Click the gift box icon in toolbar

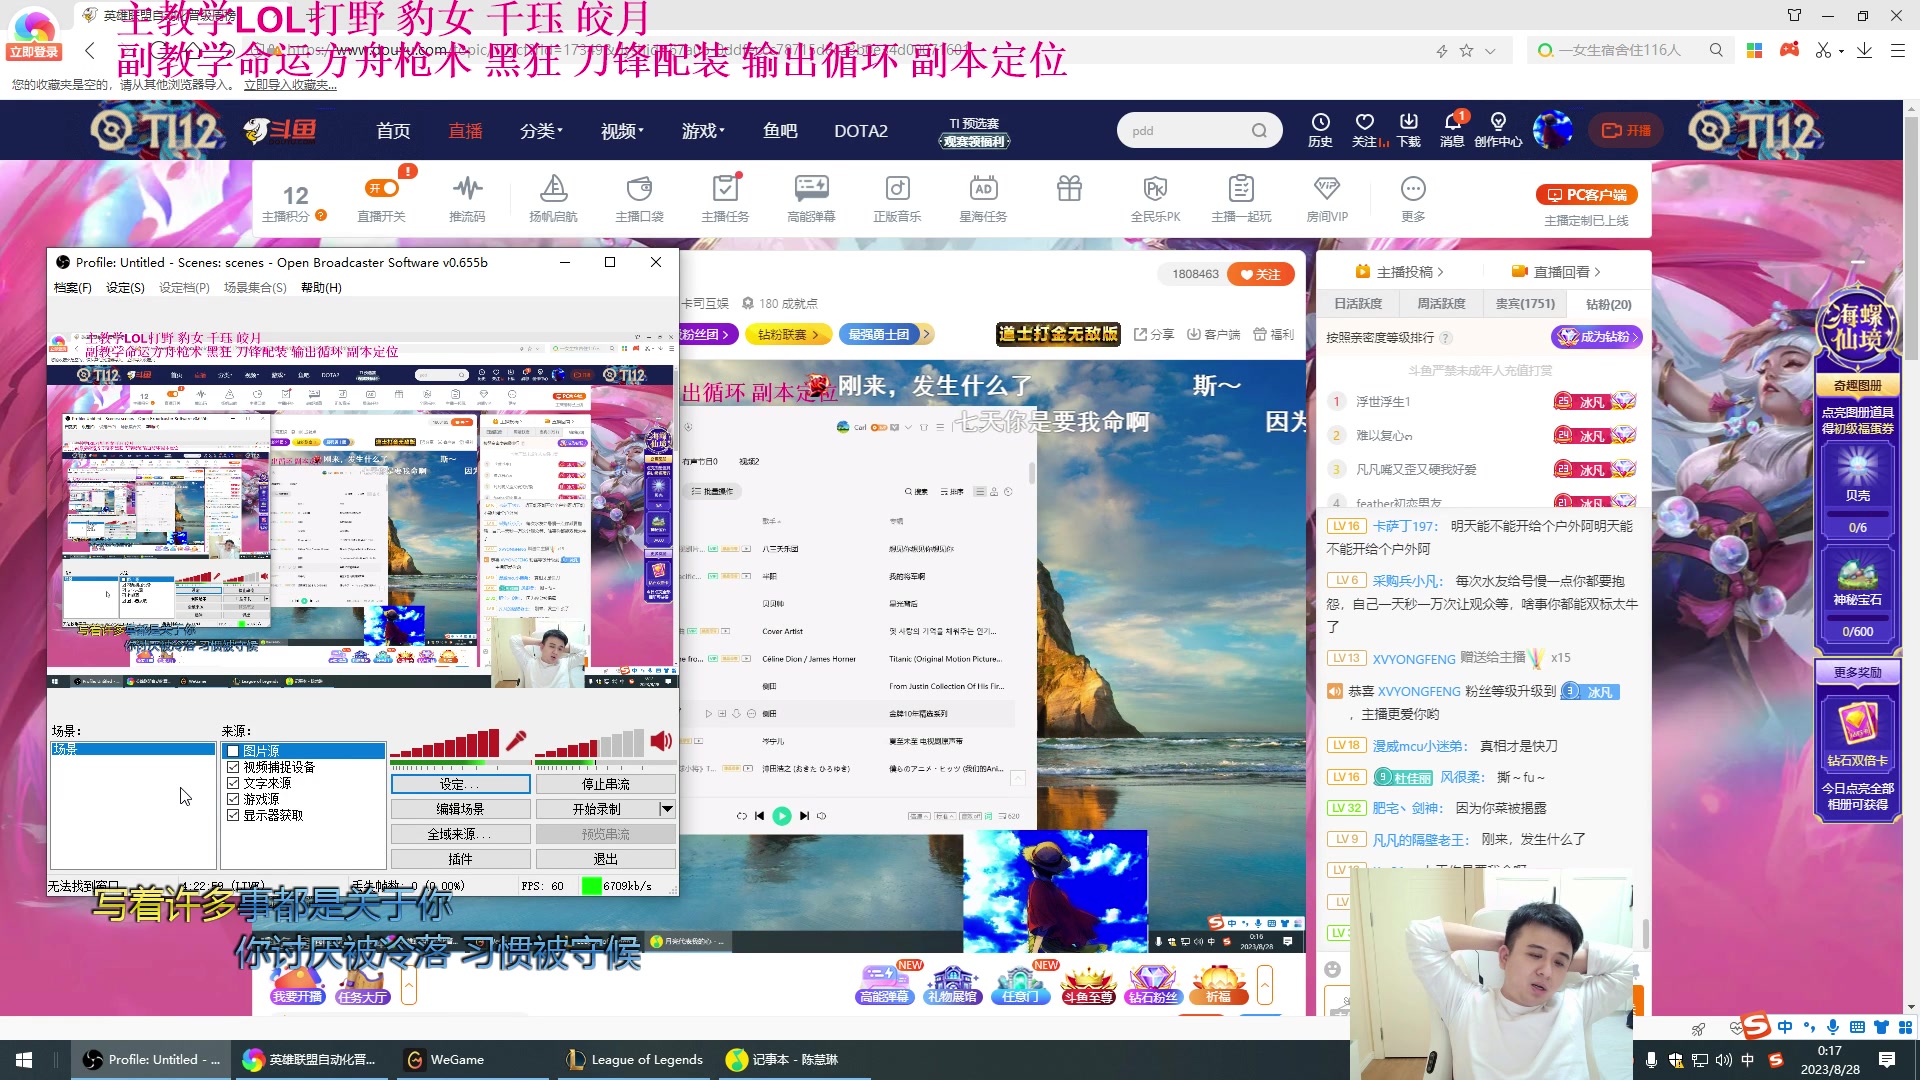(1069, 188)
